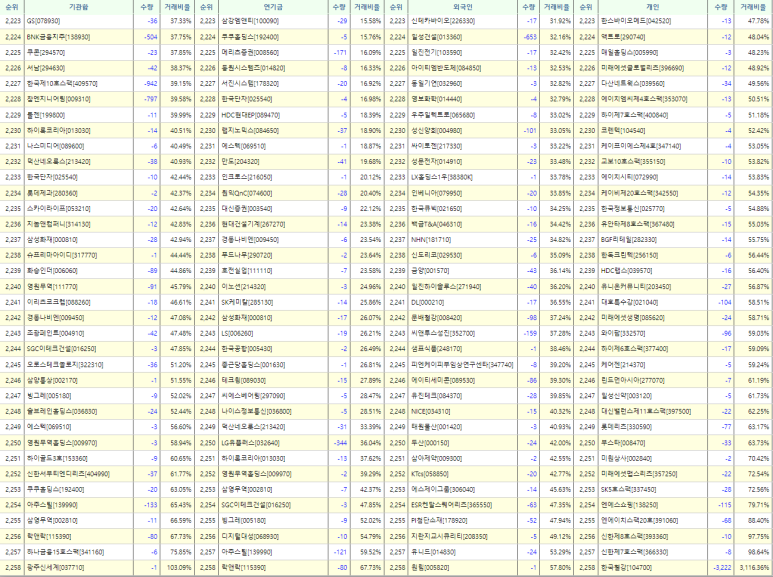This screenshot has height=577, width=773.
Task: Select the 교보10호스팩[355150] cell
Action: pyautogui.click(x=632, y=162)
